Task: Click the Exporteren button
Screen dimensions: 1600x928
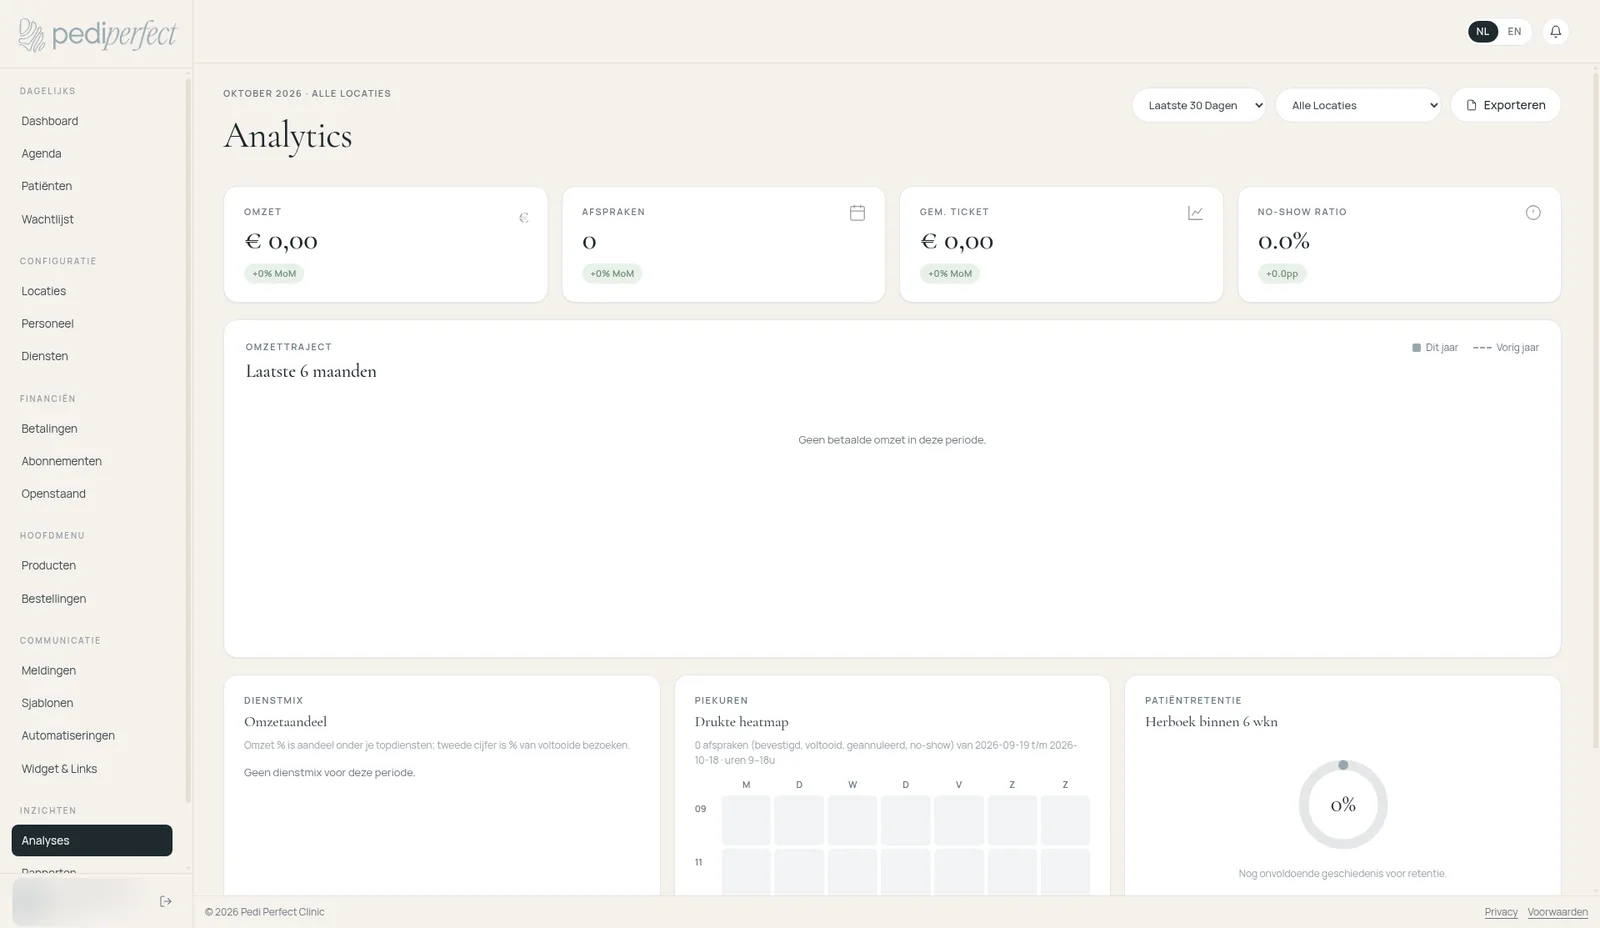Action: tap(1505, 105)
